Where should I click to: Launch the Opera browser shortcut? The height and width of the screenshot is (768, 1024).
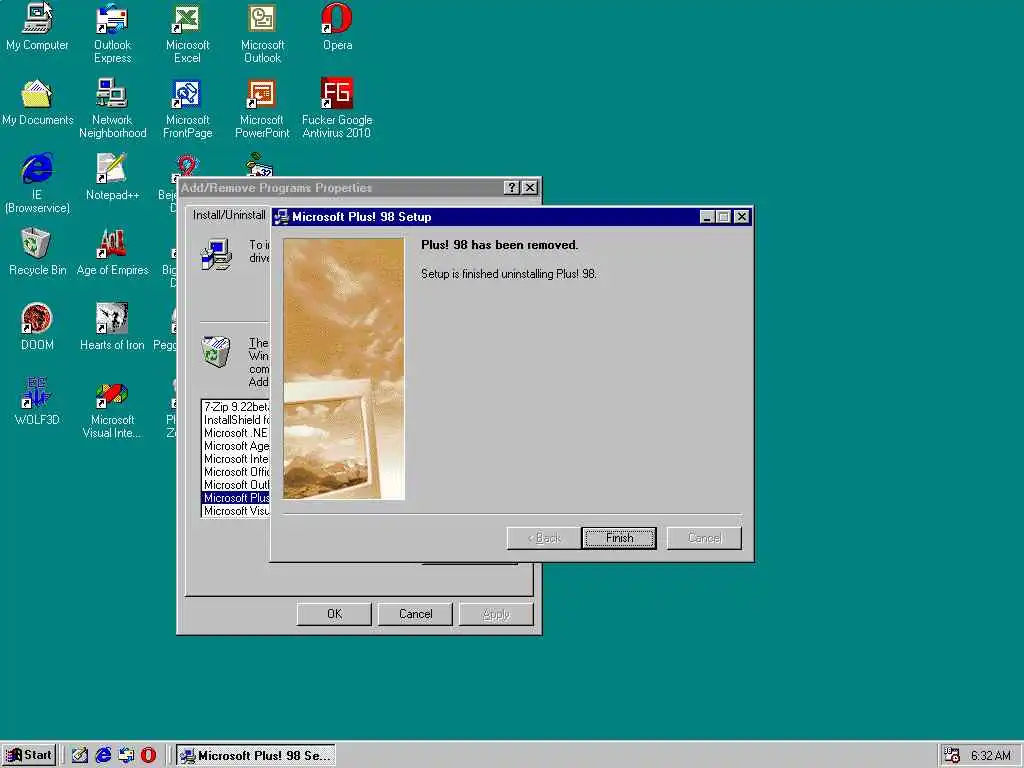tap(337, 26)
